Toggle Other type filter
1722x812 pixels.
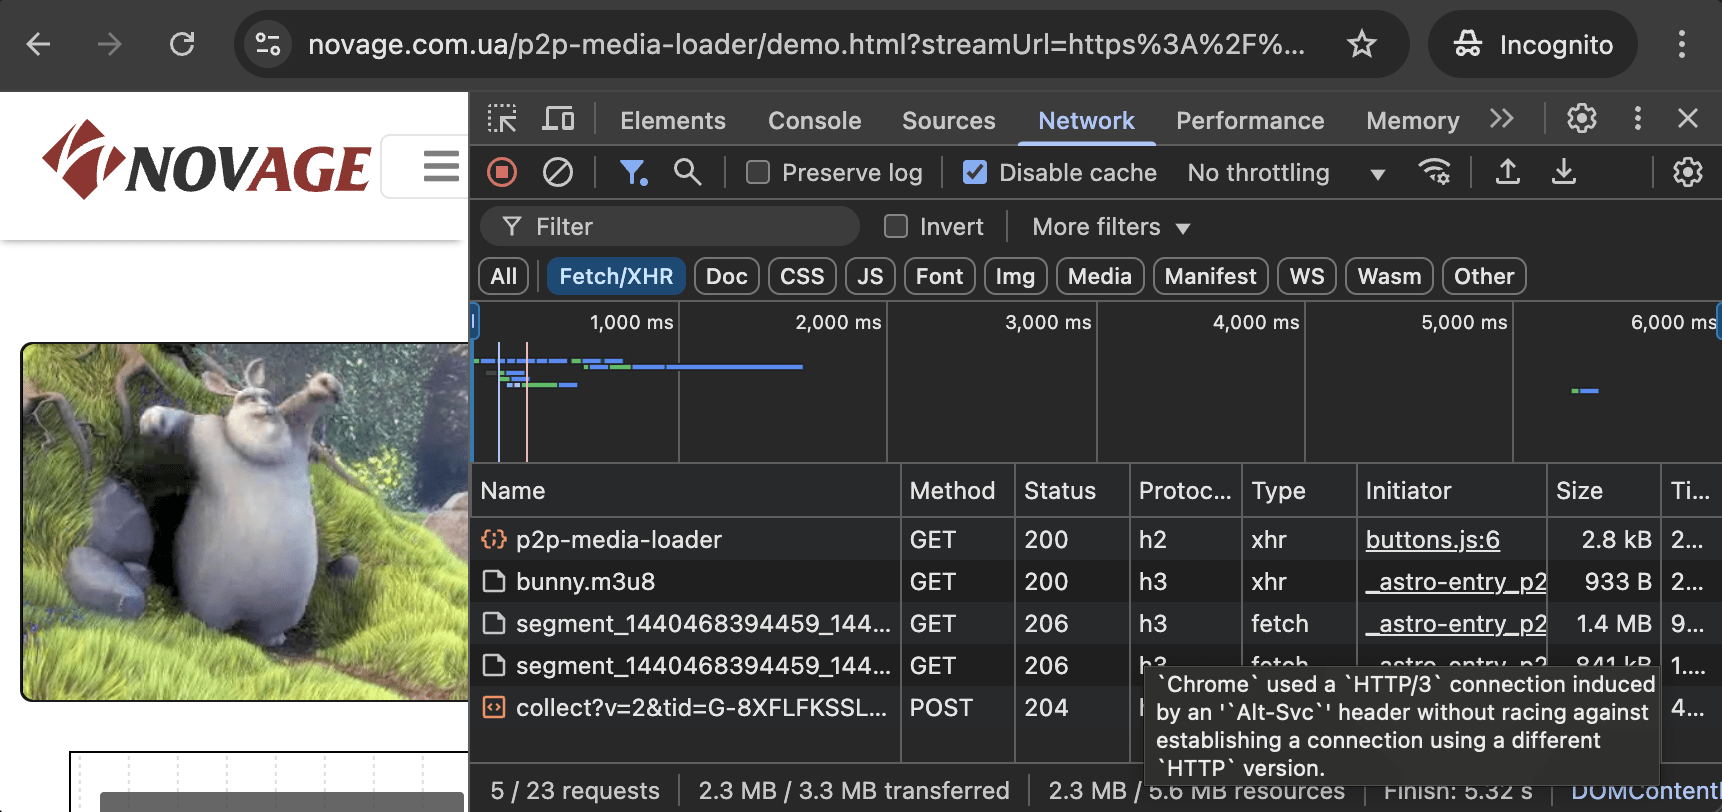tap(1484, 276)
